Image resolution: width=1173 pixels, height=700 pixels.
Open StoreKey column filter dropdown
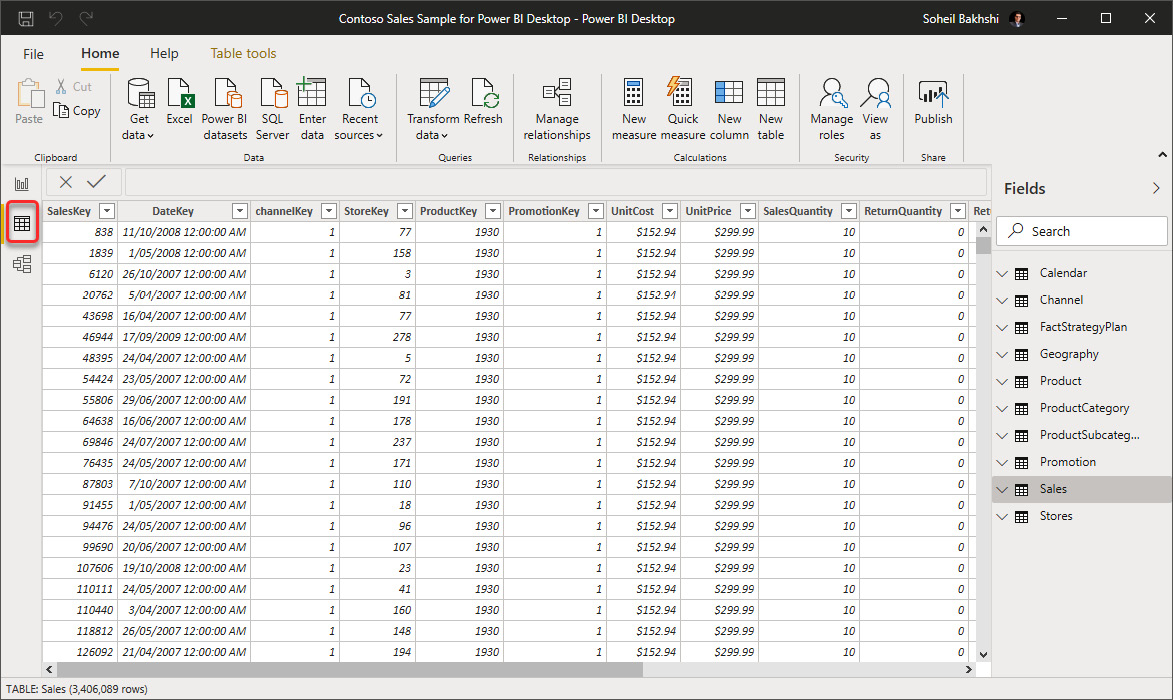[405, 211]
